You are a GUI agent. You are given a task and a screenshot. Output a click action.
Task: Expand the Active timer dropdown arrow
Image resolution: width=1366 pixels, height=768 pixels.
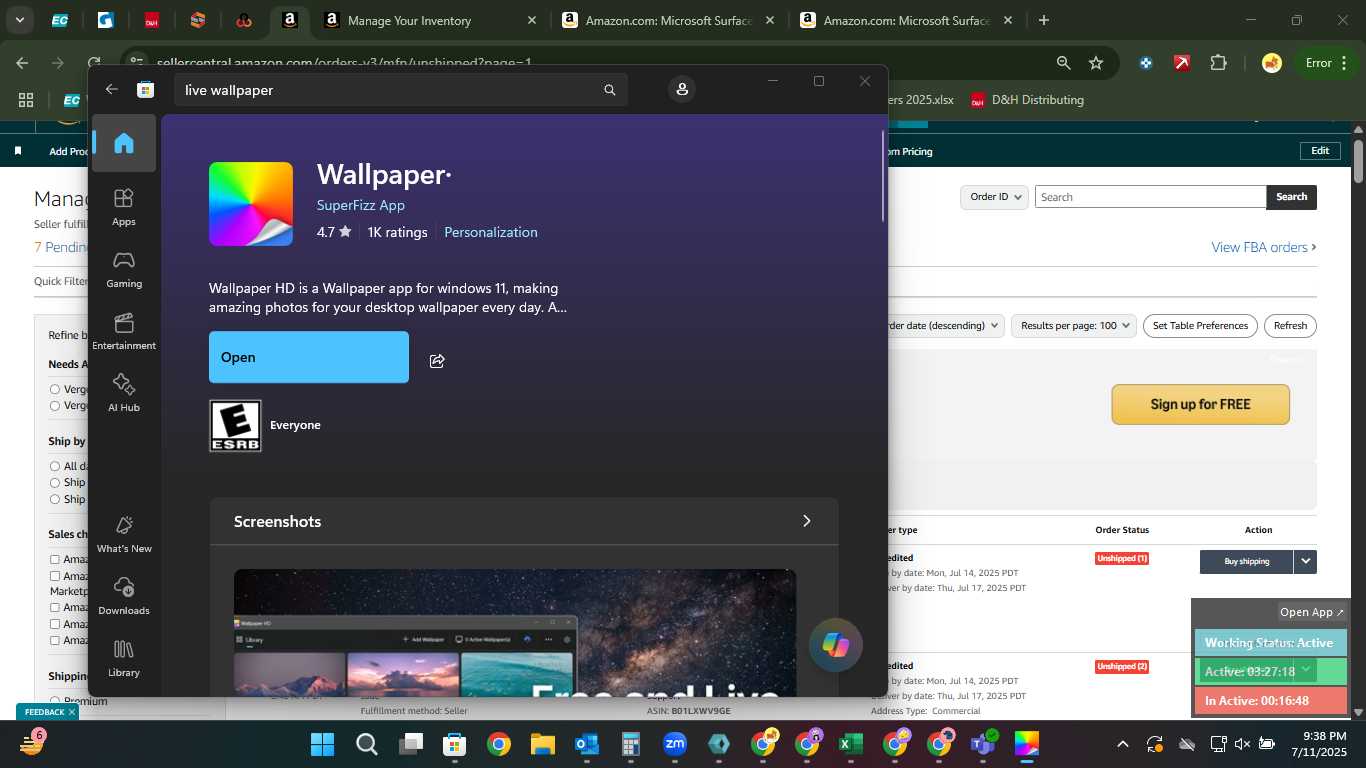click(1306, 669)
